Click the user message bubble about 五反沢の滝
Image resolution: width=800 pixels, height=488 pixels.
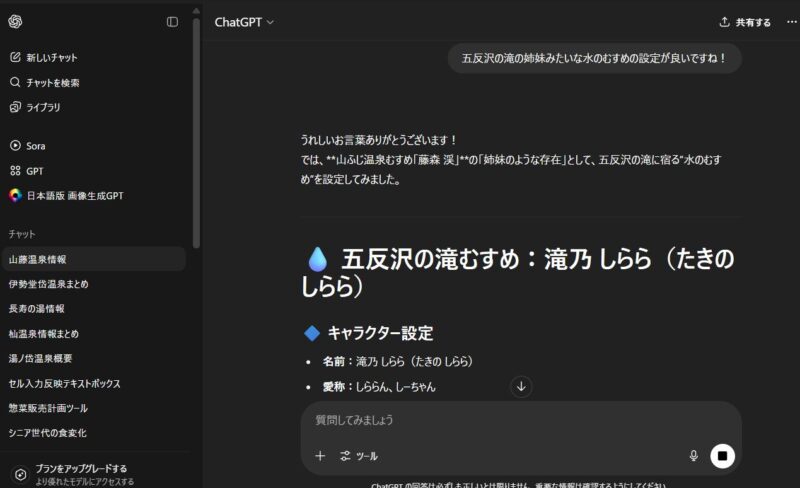(x=594, y=58)
